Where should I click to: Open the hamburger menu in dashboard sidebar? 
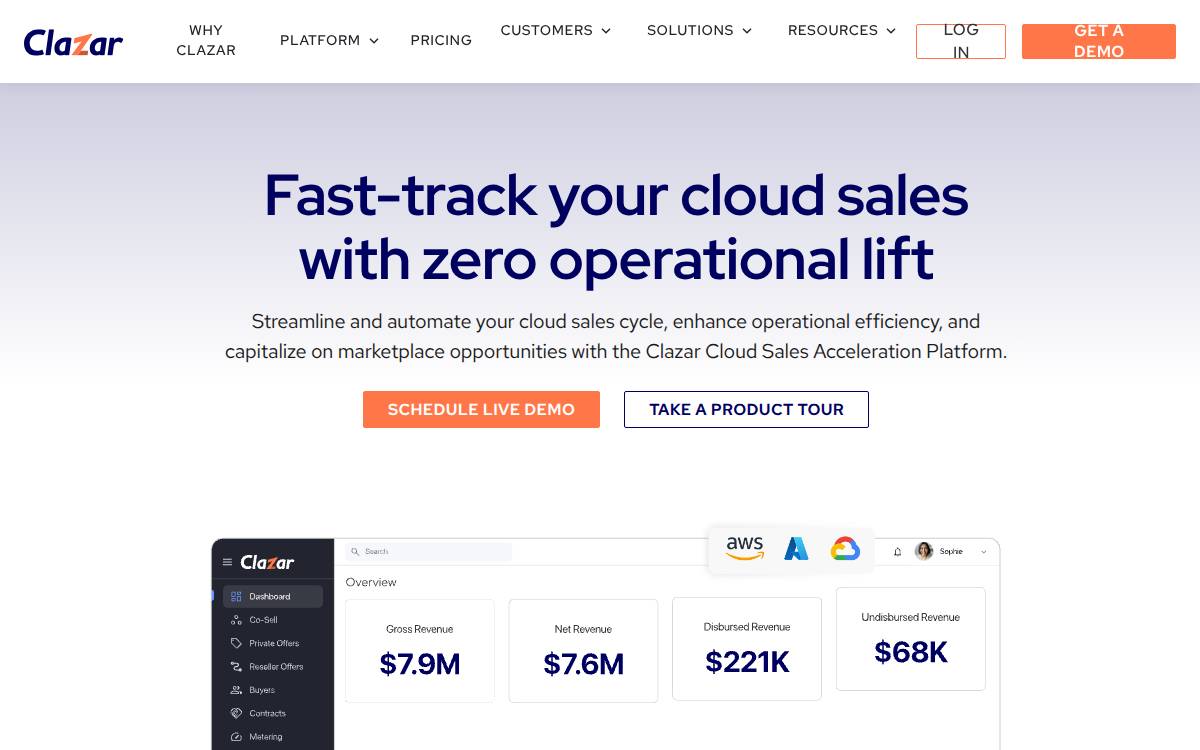click(x=227, y=562)
